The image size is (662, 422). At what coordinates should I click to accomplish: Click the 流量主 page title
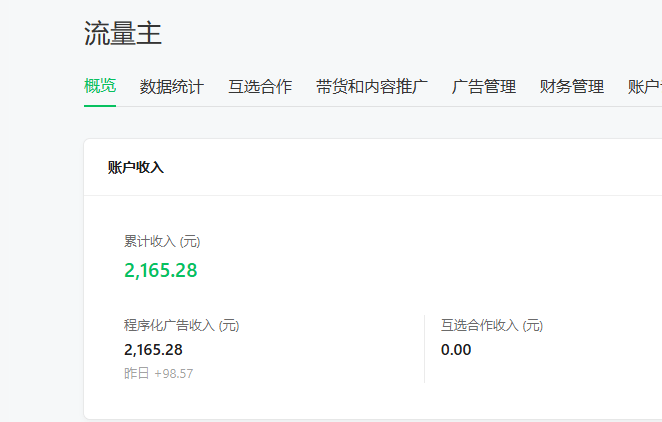pyautogui.click(x=123, y=33)
